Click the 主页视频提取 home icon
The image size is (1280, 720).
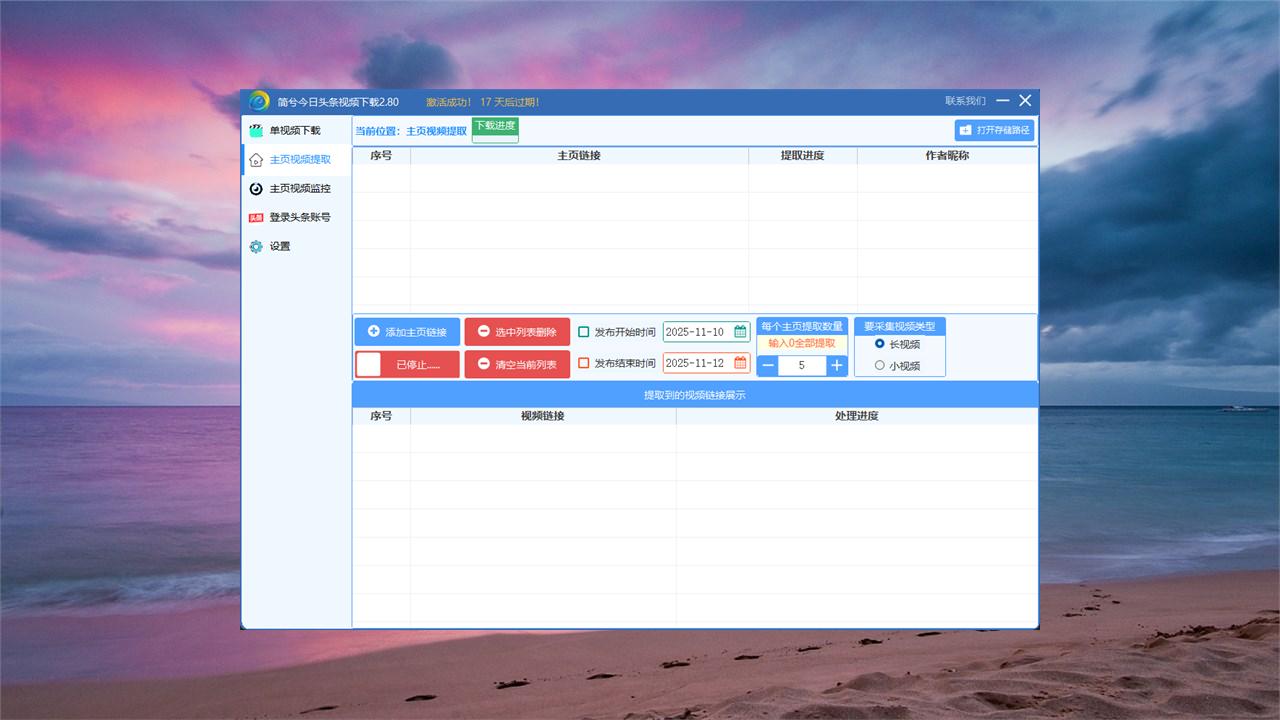[256, 160]
